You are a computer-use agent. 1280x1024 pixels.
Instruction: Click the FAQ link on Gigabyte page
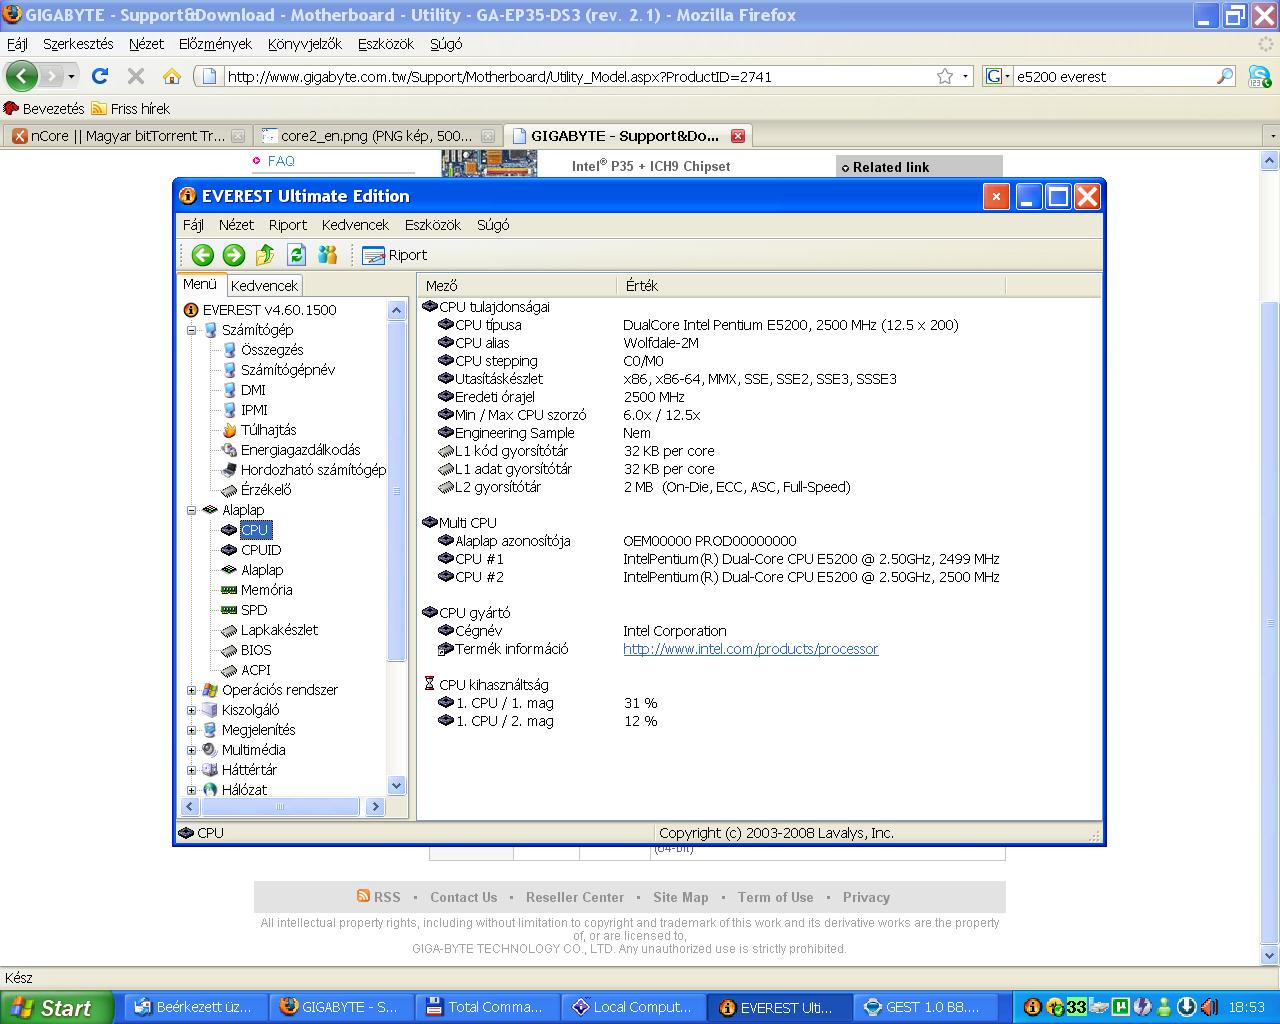point(281,161)
